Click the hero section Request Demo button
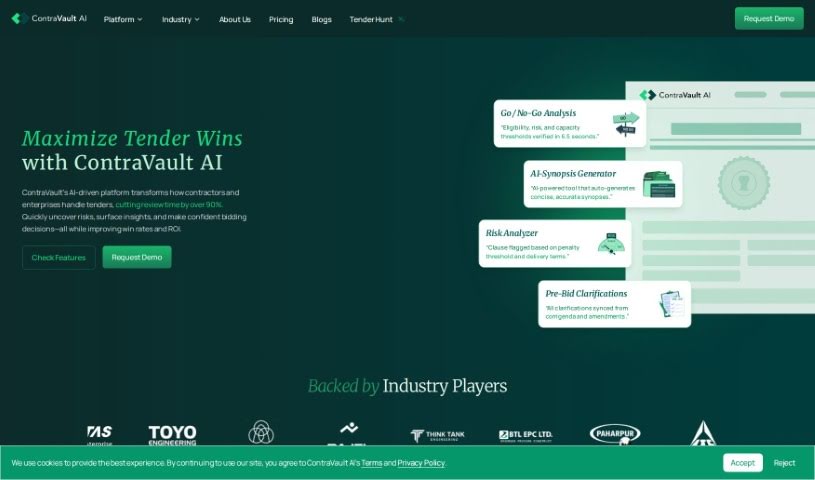 point(137,257)
